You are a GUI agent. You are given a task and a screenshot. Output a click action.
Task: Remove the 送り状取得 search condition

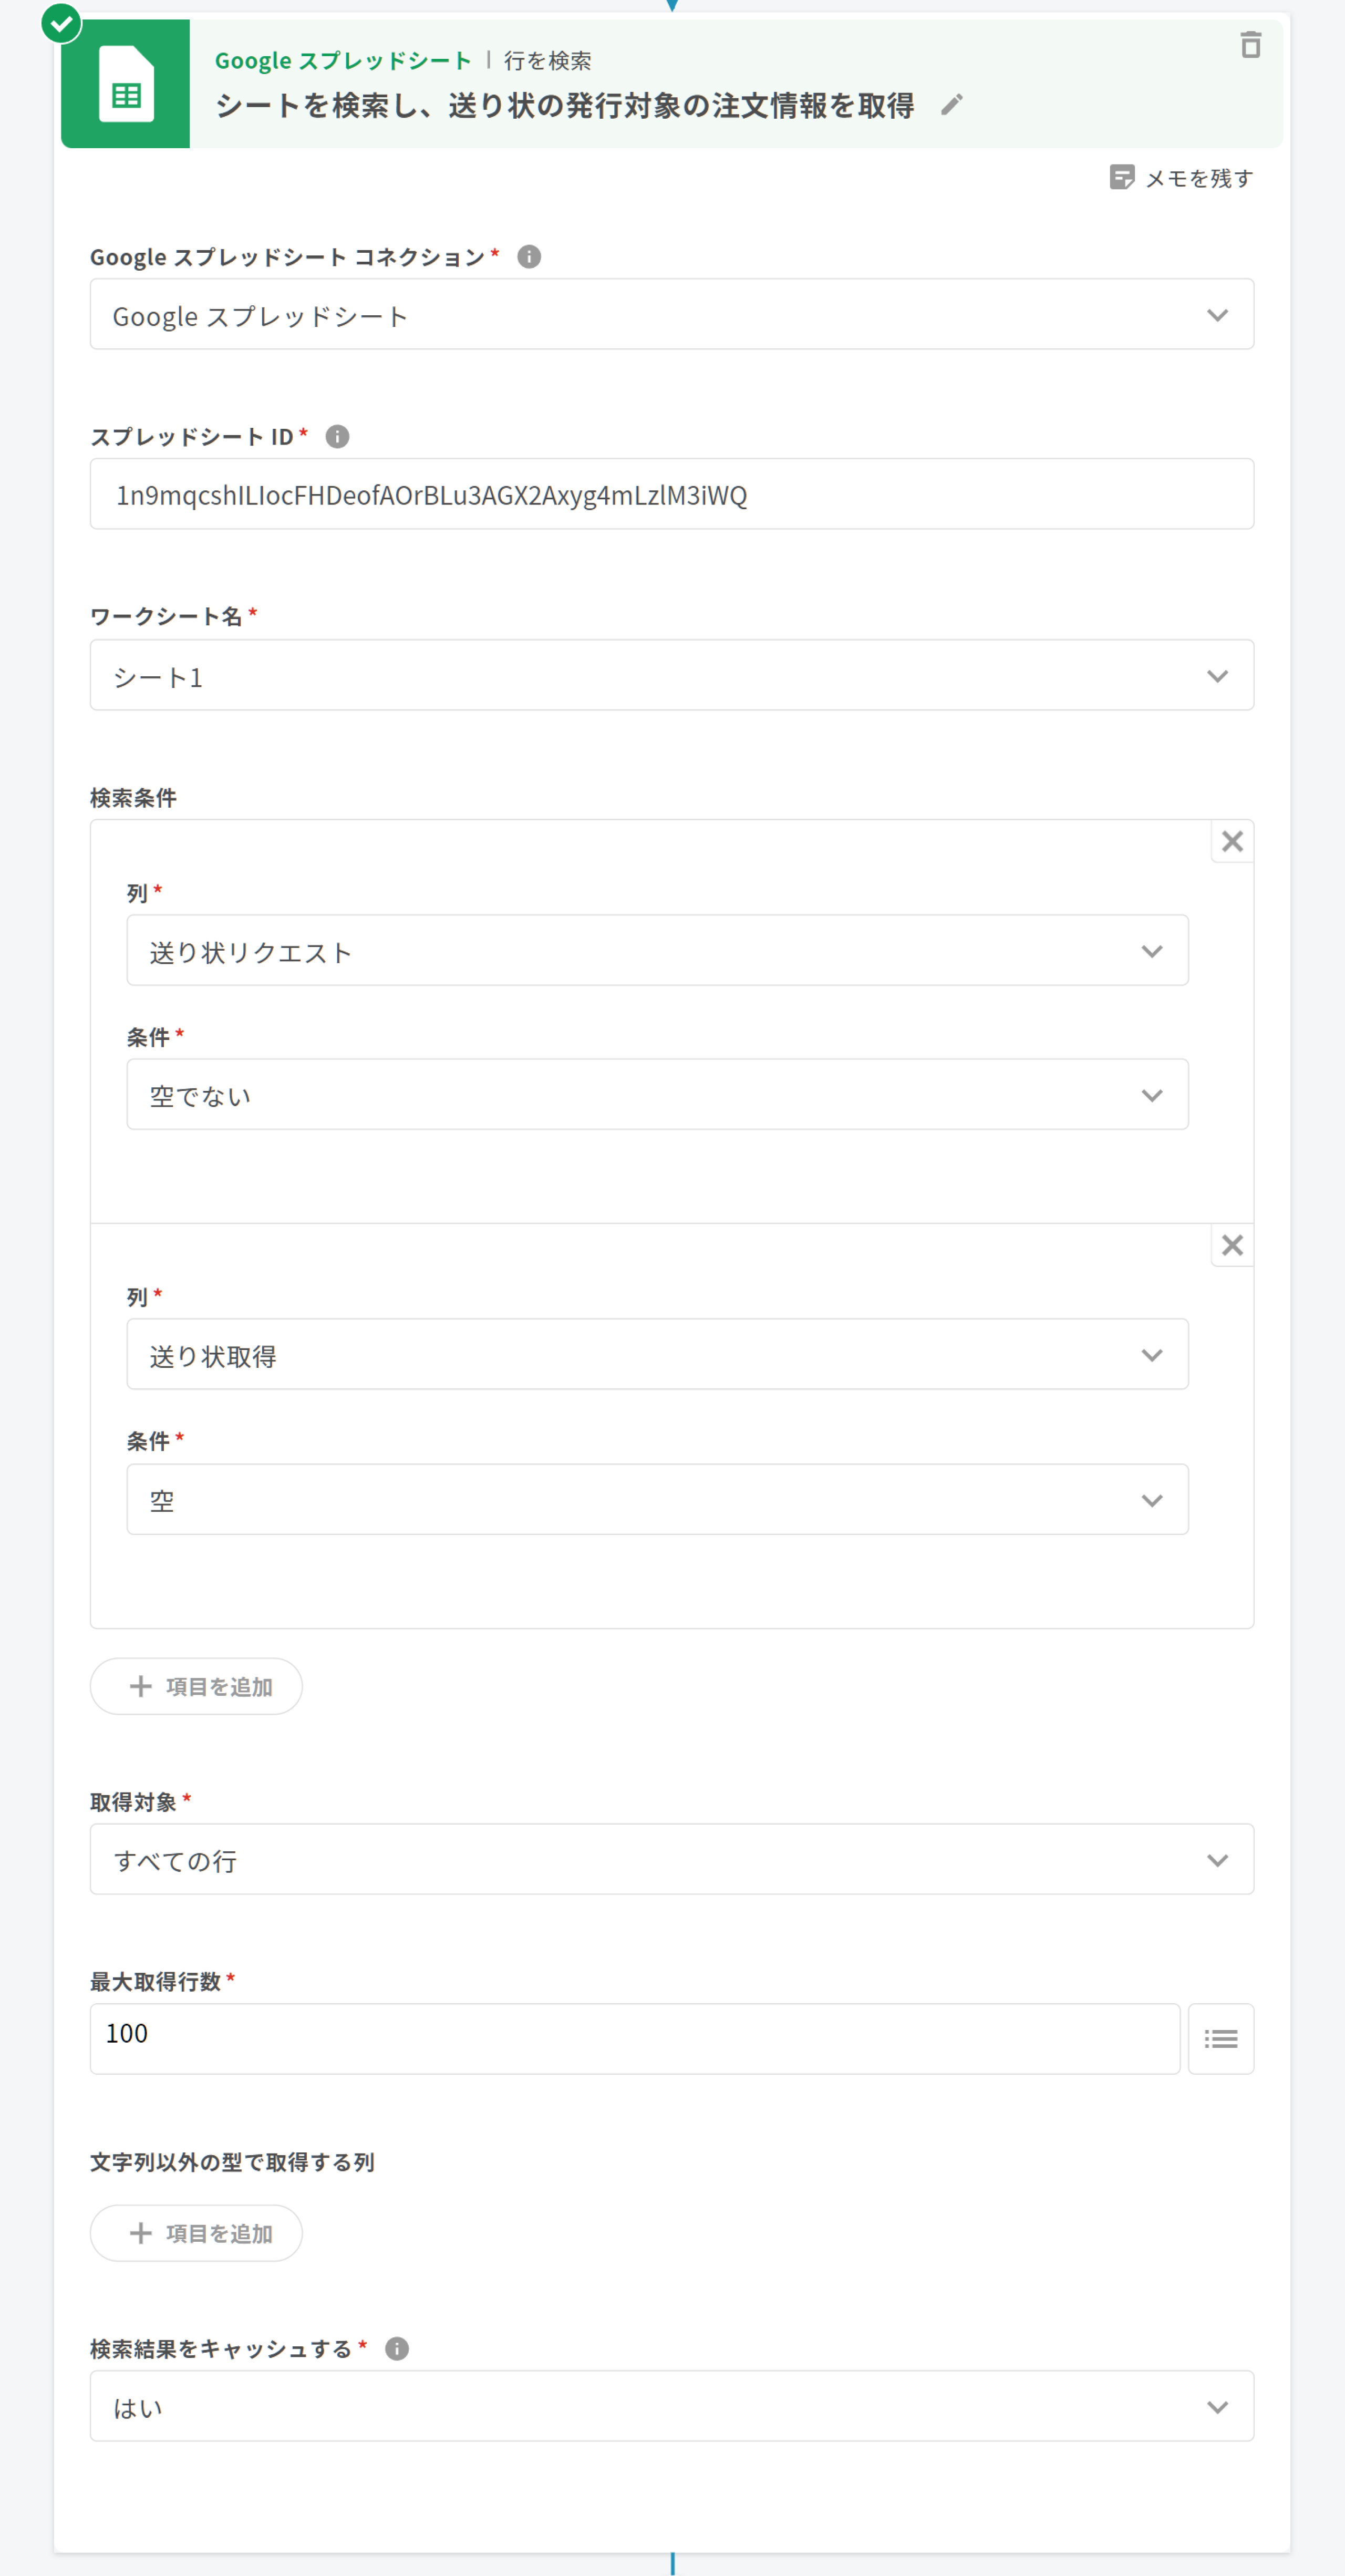[1232, 1246]
